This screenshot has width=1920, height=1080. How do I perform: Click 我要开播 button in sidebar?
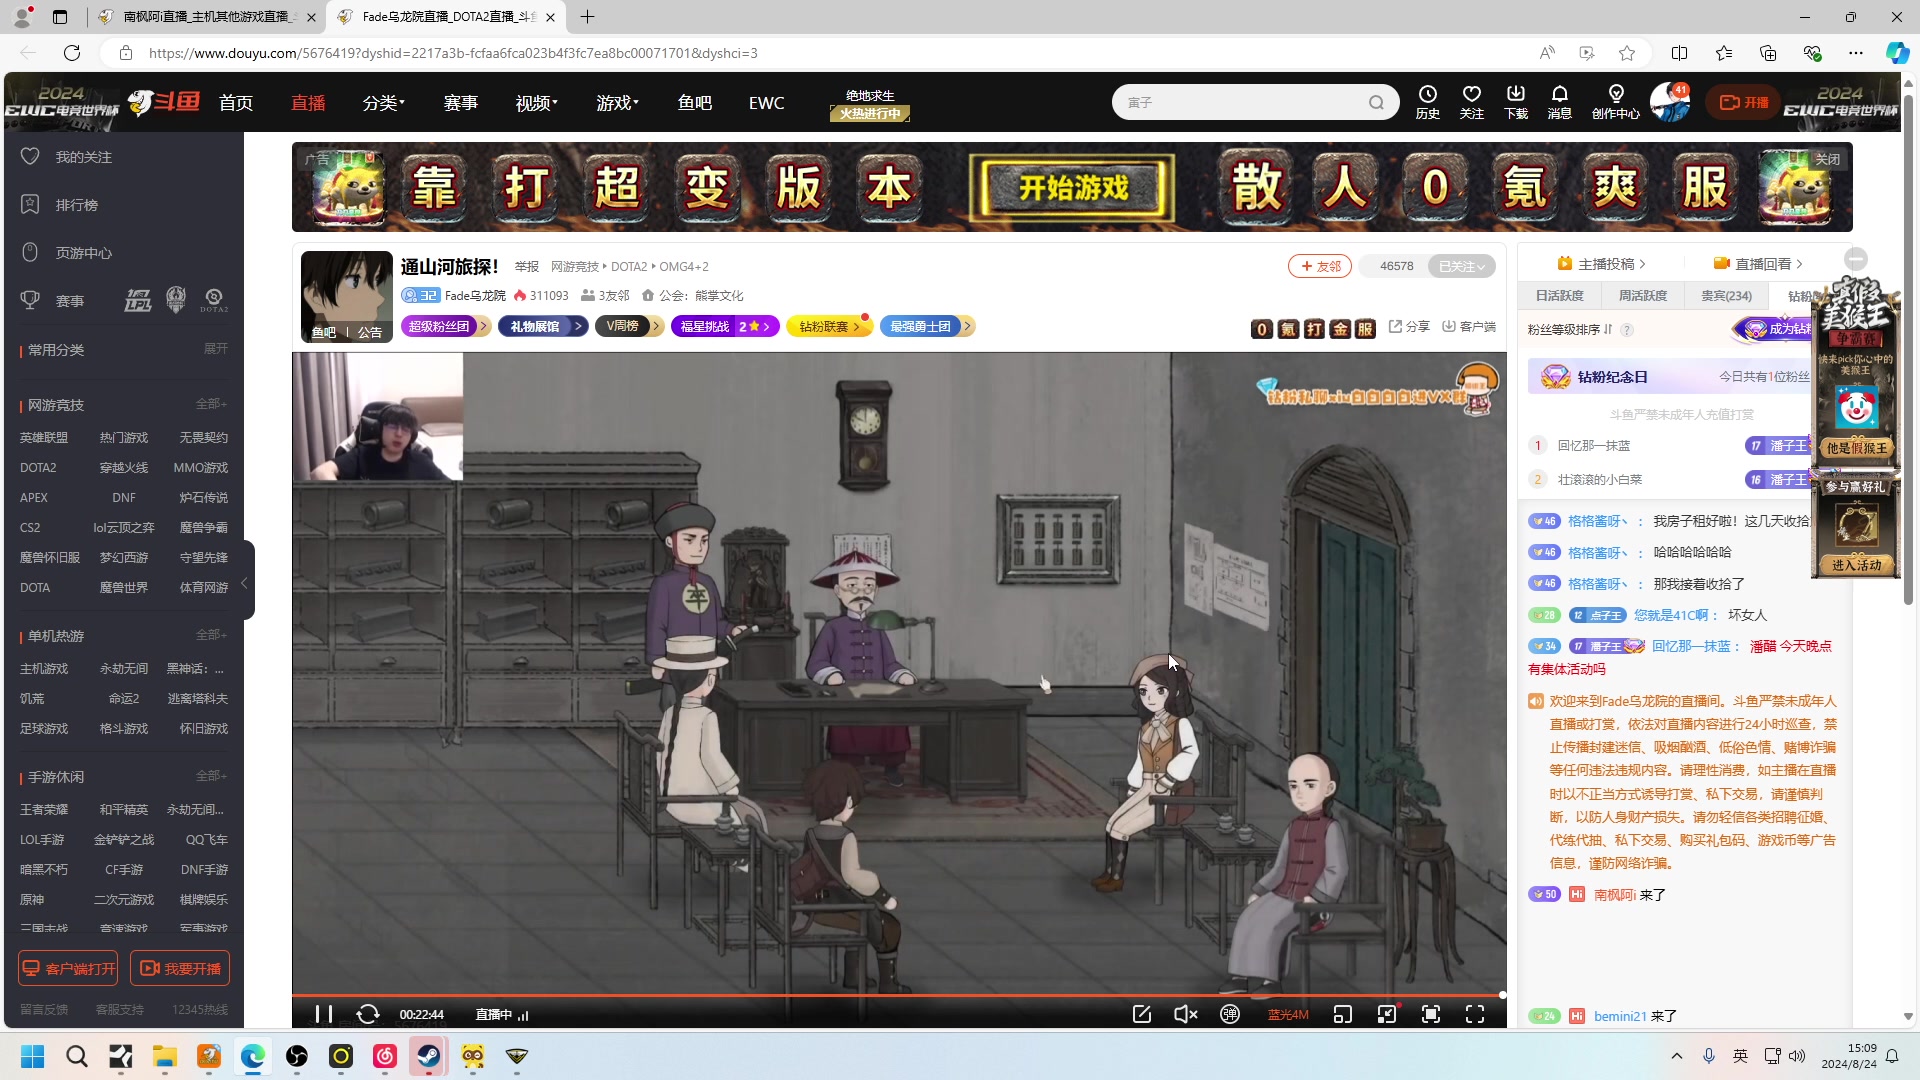[x=180, y=968]
